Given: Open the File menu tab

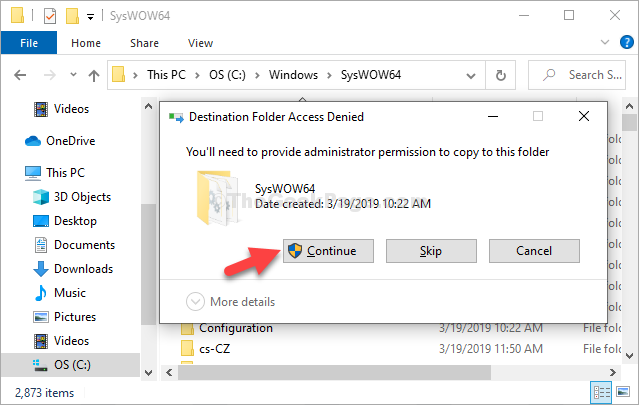Looking at the screenshot, I should 29,43.
